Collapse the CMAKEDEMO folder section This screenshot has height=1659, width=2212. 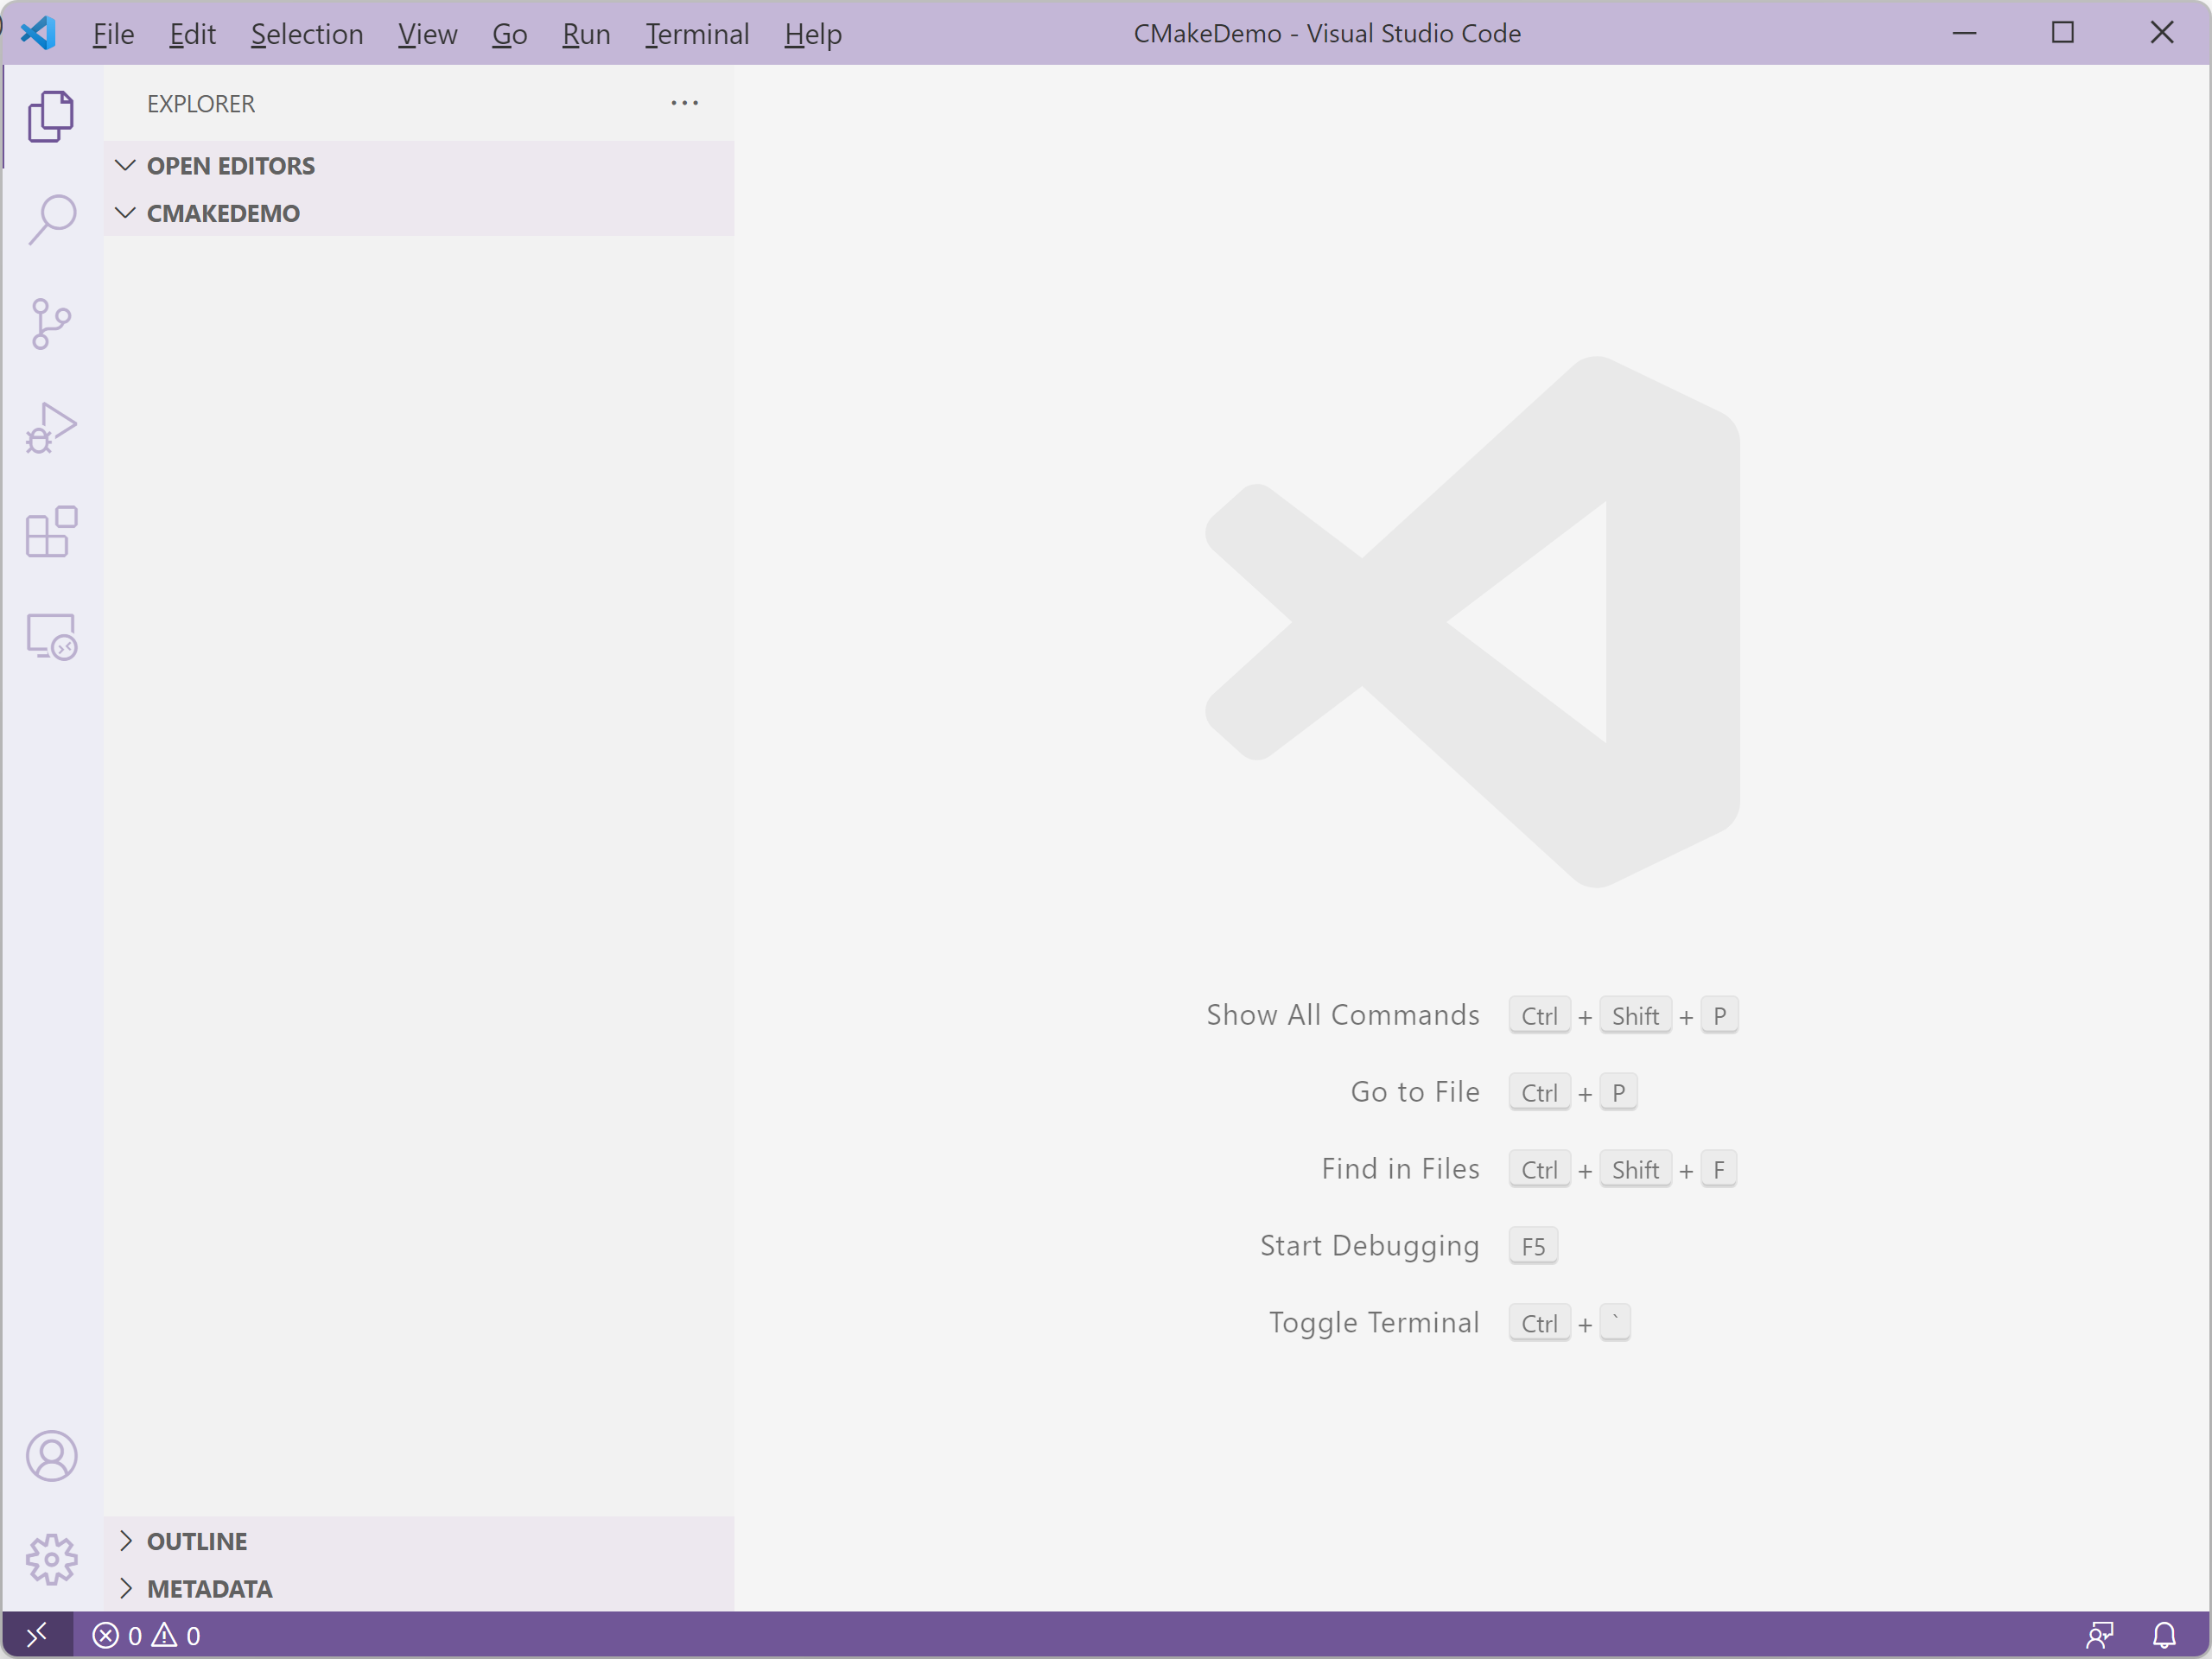[x=419, y=213]
